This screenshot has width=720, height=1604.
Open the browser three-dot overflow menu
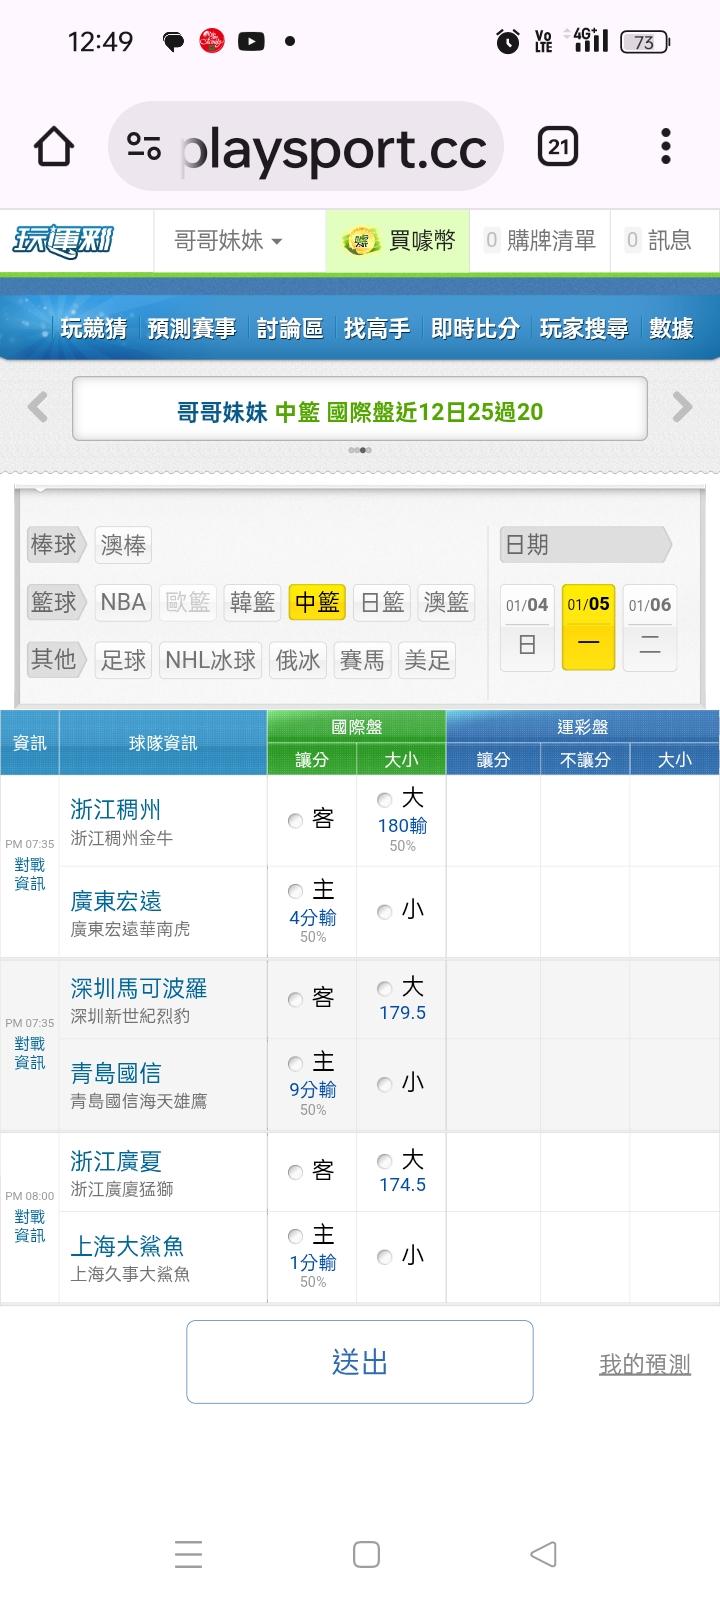(666, 147)
